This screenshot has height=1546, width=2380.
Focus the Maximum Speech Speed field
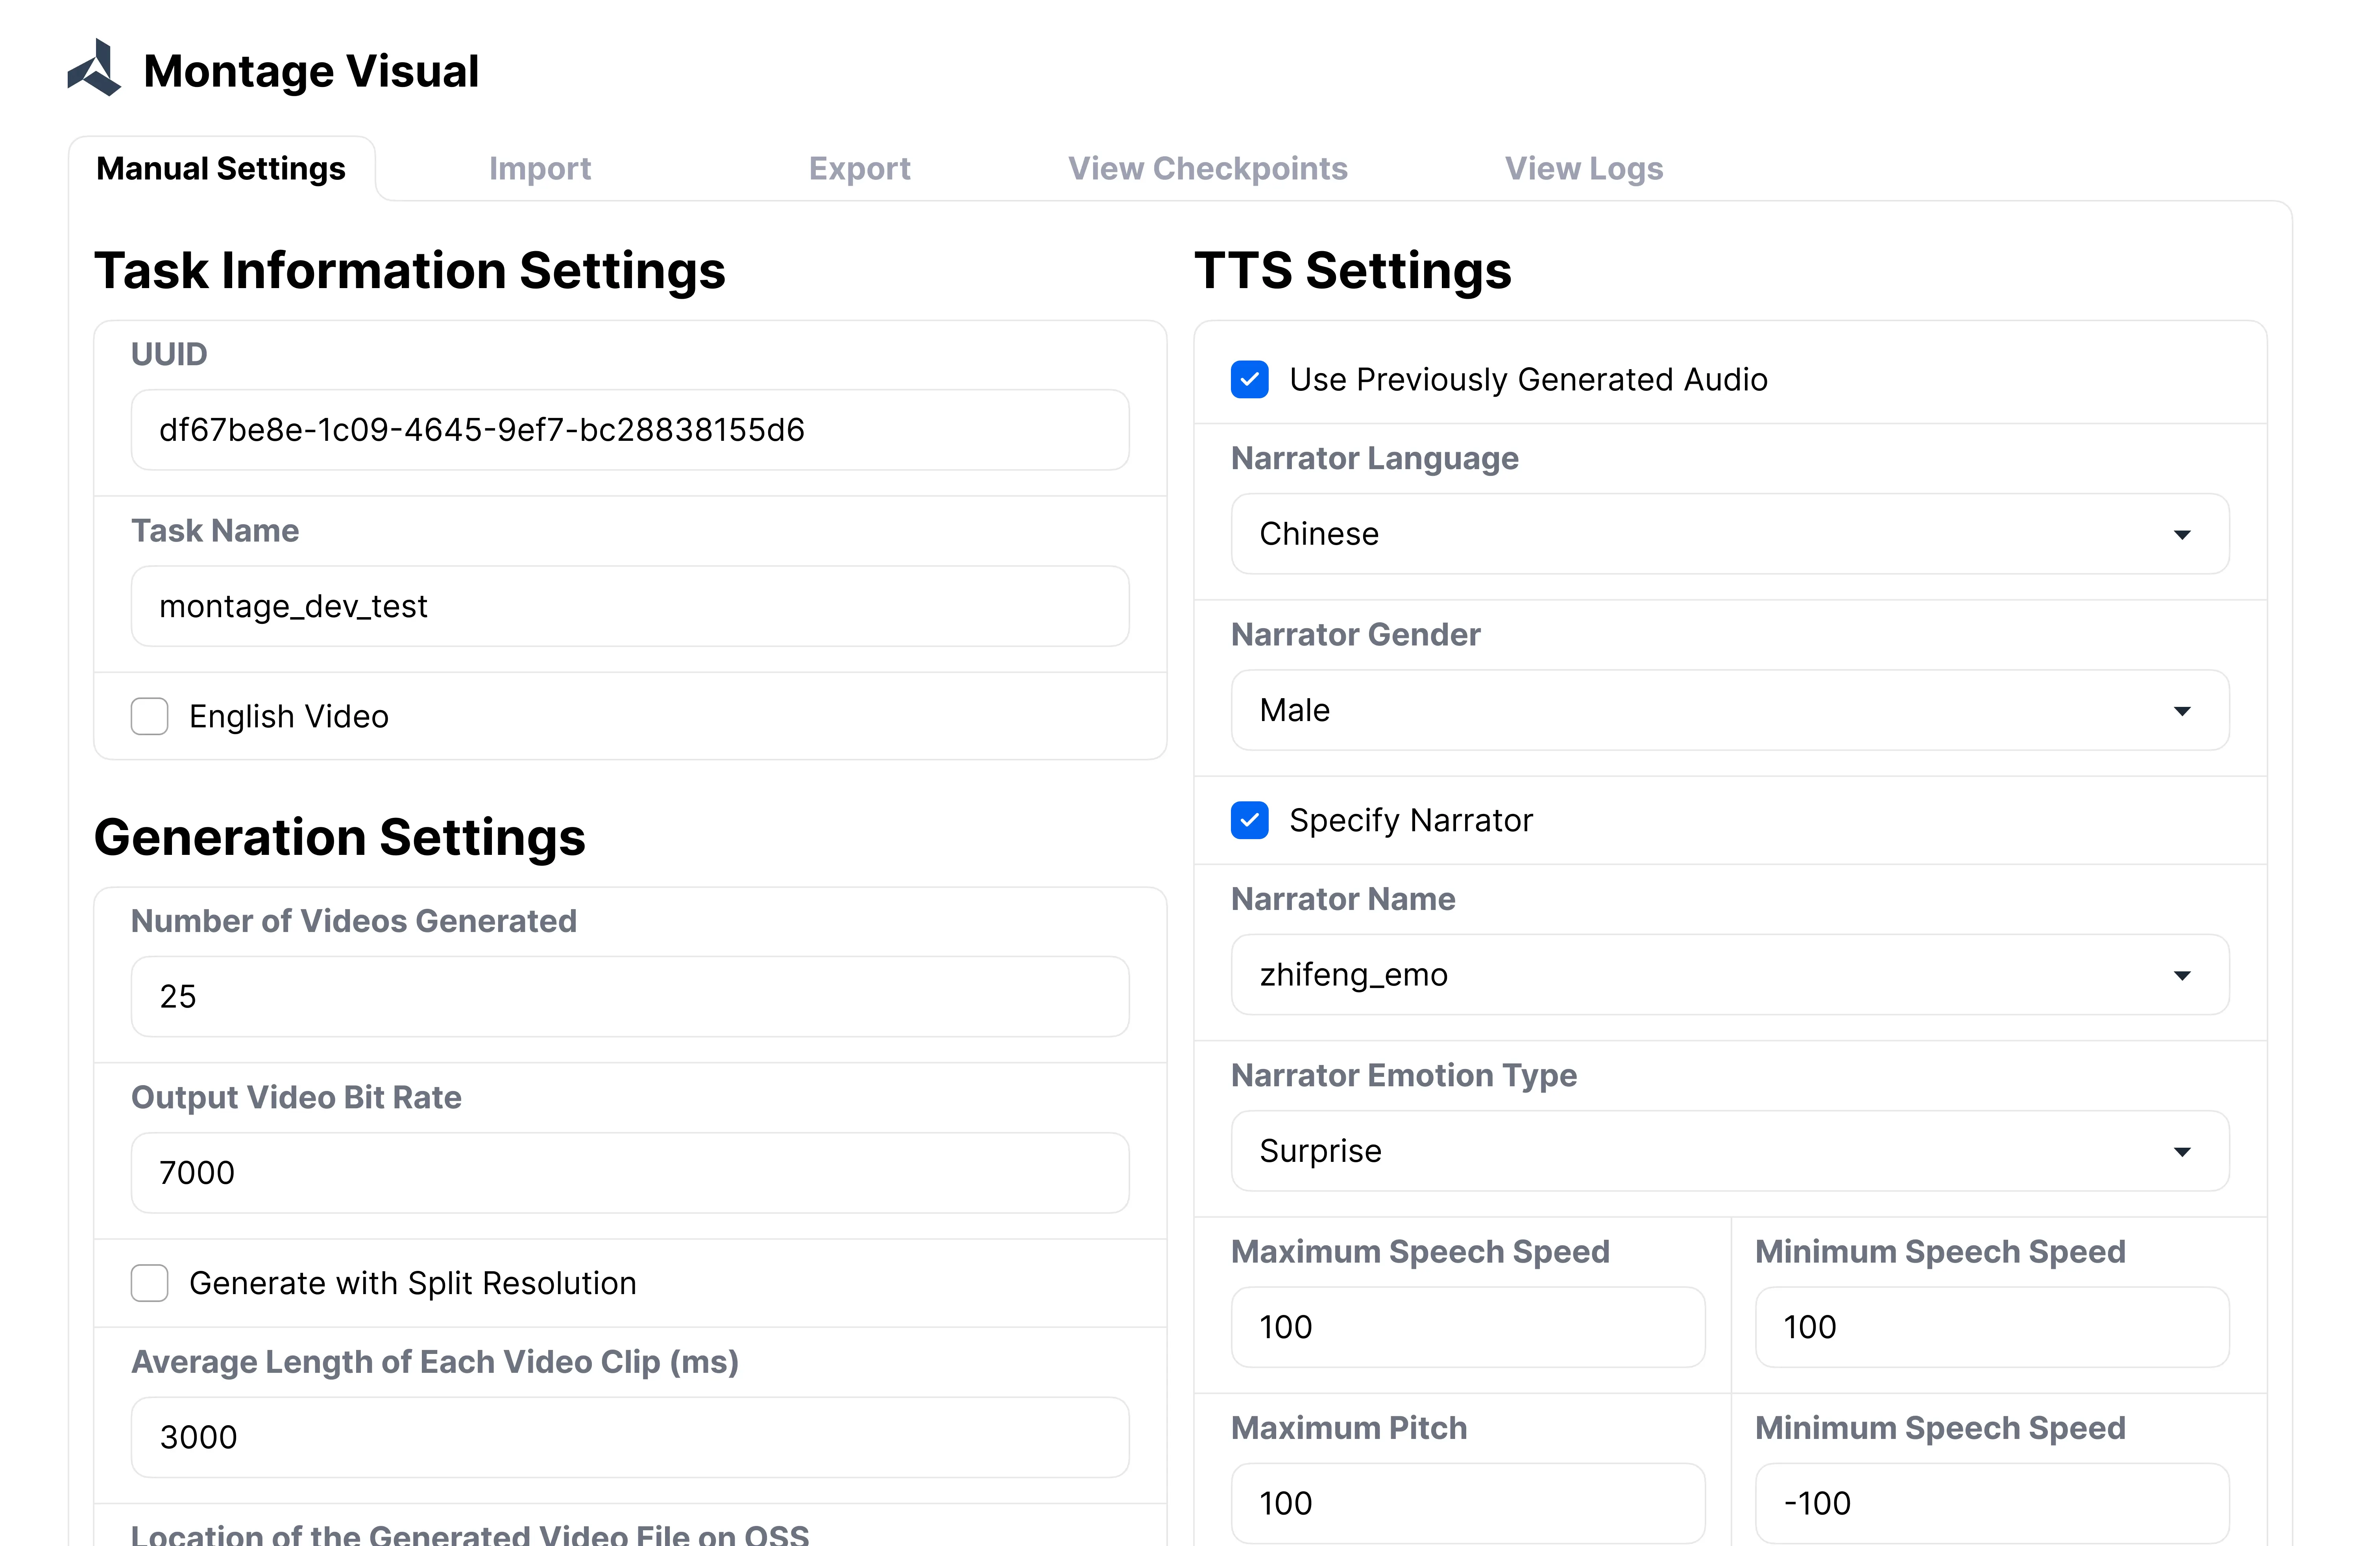(x=1467, y=1327)
